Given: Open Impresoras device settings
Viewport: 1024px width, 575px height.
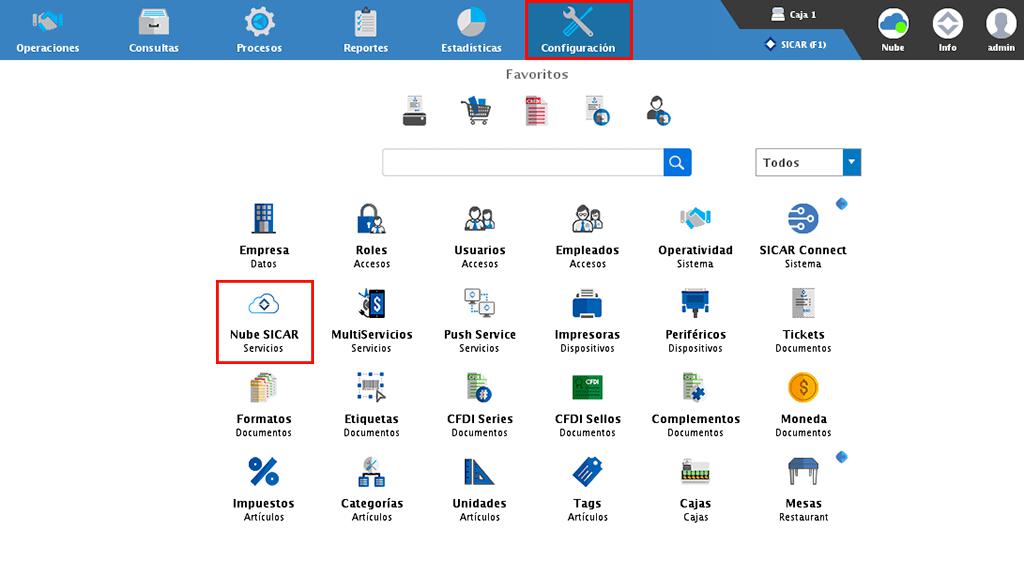Looking at the screenshot, I should (587, 319).
